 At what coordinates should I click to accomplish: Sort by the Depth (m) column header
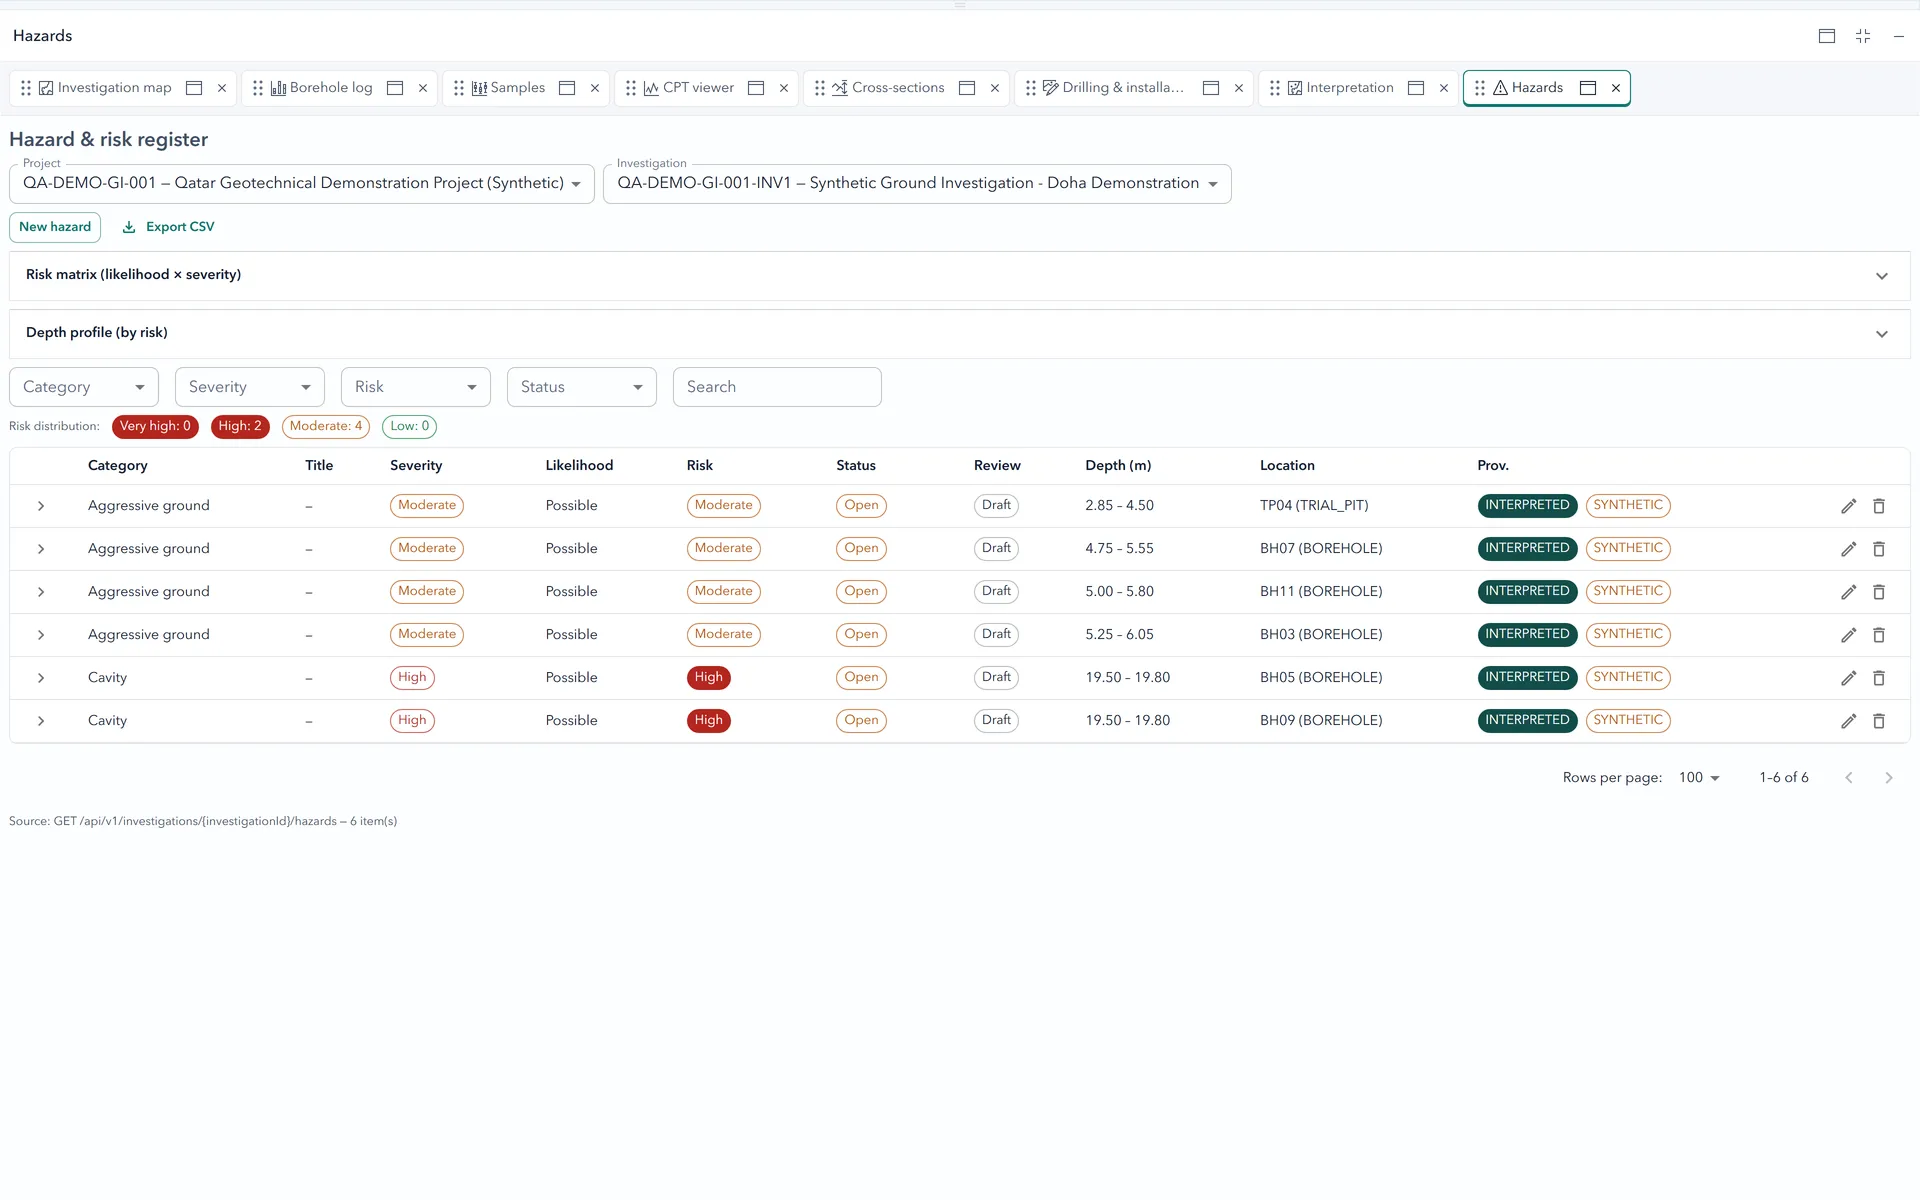[x=1118, y=466]
